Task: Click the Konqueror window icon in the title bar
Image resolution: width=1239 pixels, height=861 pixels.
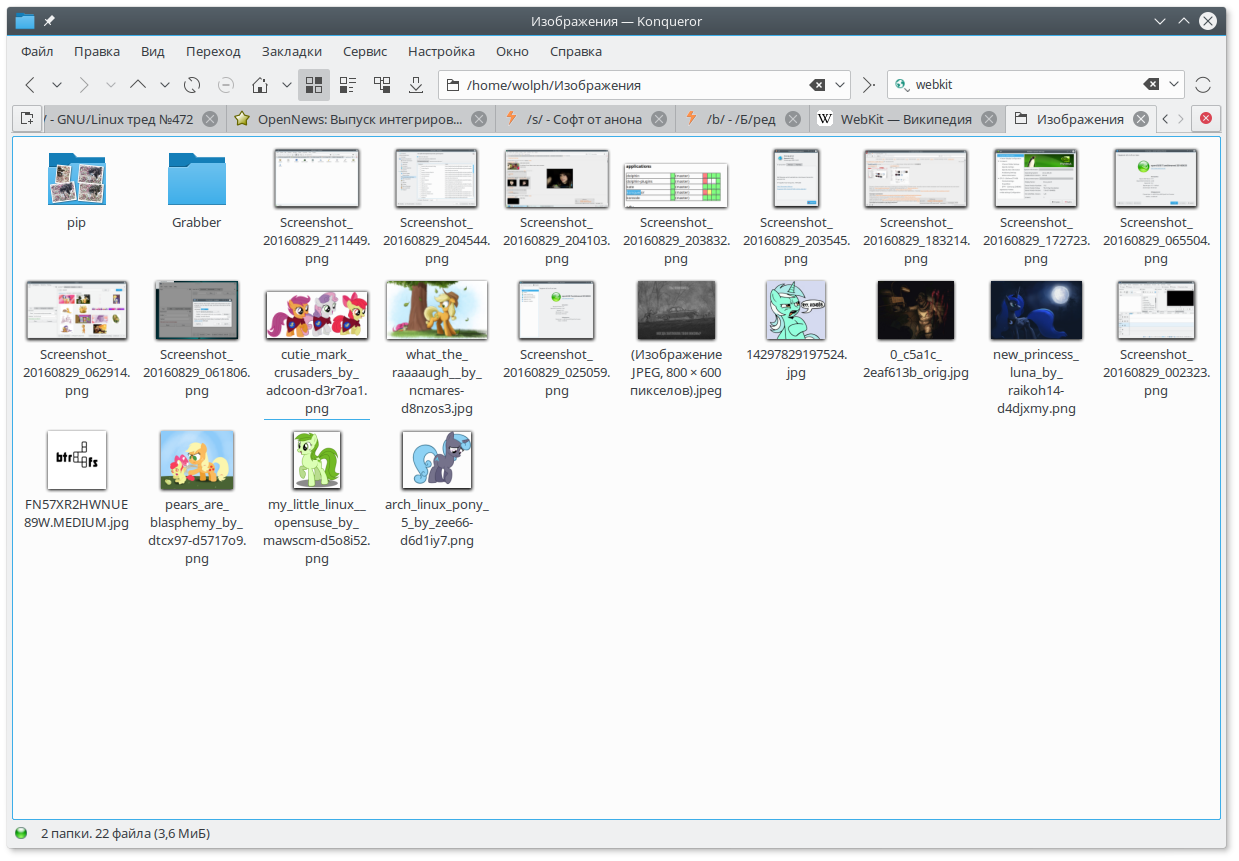Action: click(x=25, y=21)
